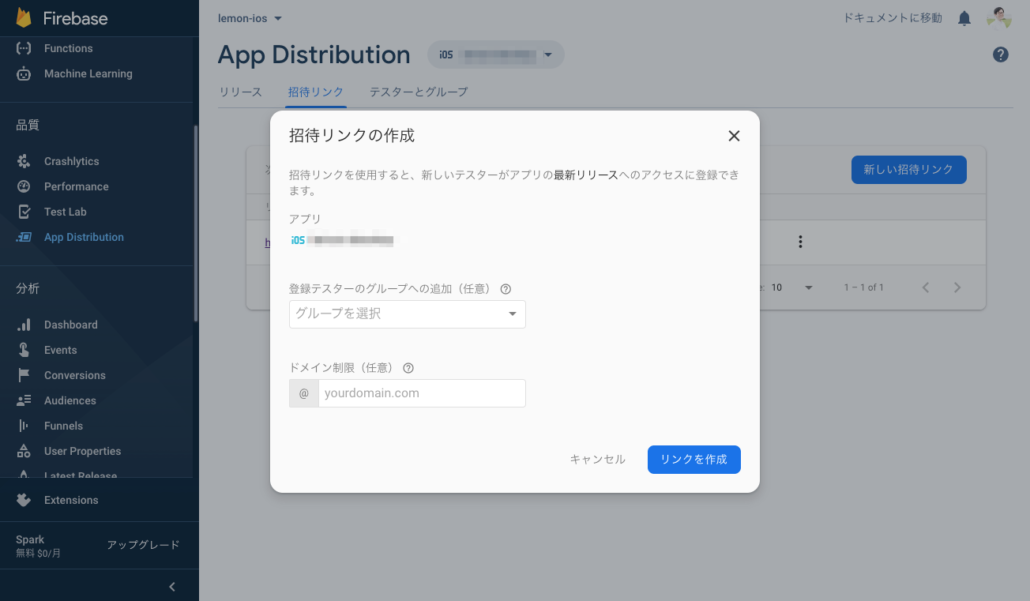The width and height of the screenshot is (1030, 601).
Task: Click the Test Lab sidebar icon
Action: pos(24,212)
